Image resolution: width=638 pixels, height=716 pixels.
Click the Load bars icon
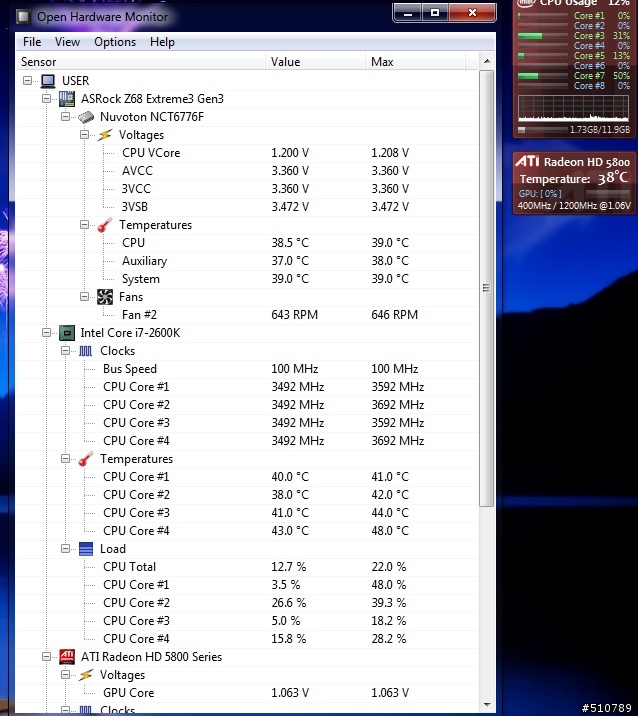tap(85, 549)
